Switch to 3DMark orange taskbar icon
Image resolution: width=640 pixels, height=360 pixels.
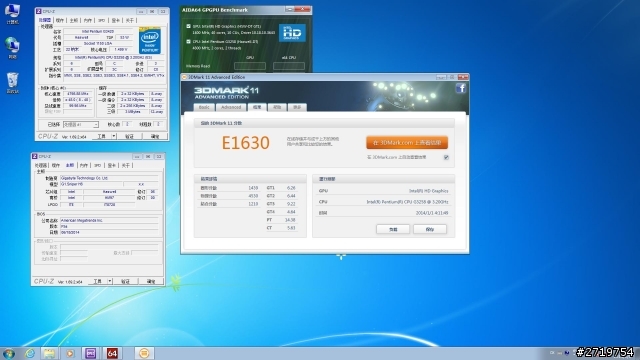pyautogui.click(x=144, y=353)
